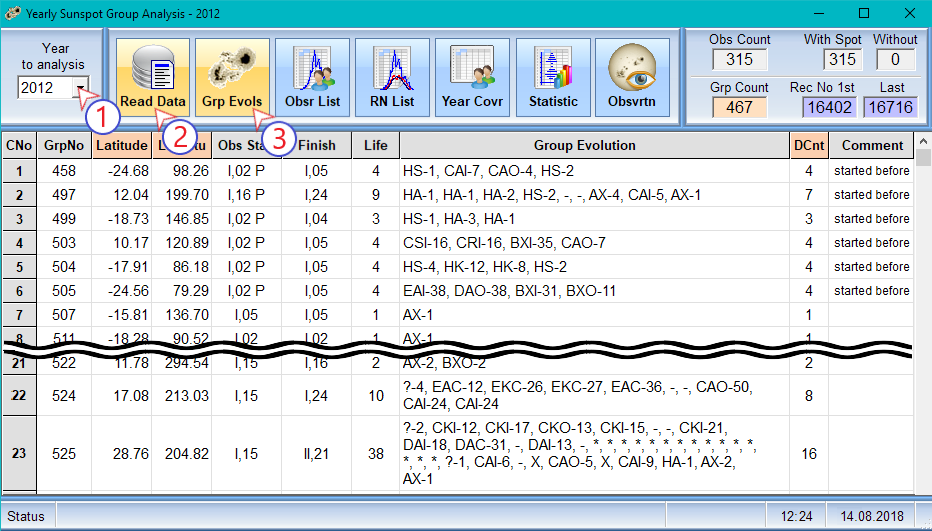Click the application icon in title bar
The height and width of the screenshot is (531, 932).
tap(12, 12)
